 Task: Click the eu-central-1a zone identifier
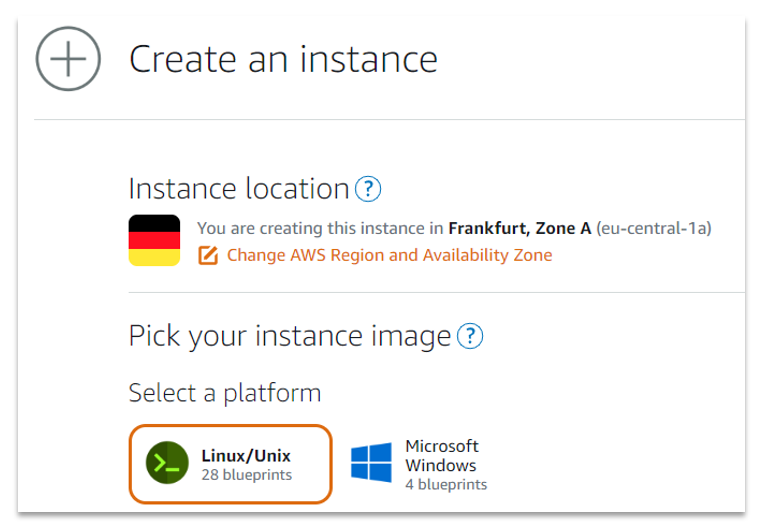(654, 229)
